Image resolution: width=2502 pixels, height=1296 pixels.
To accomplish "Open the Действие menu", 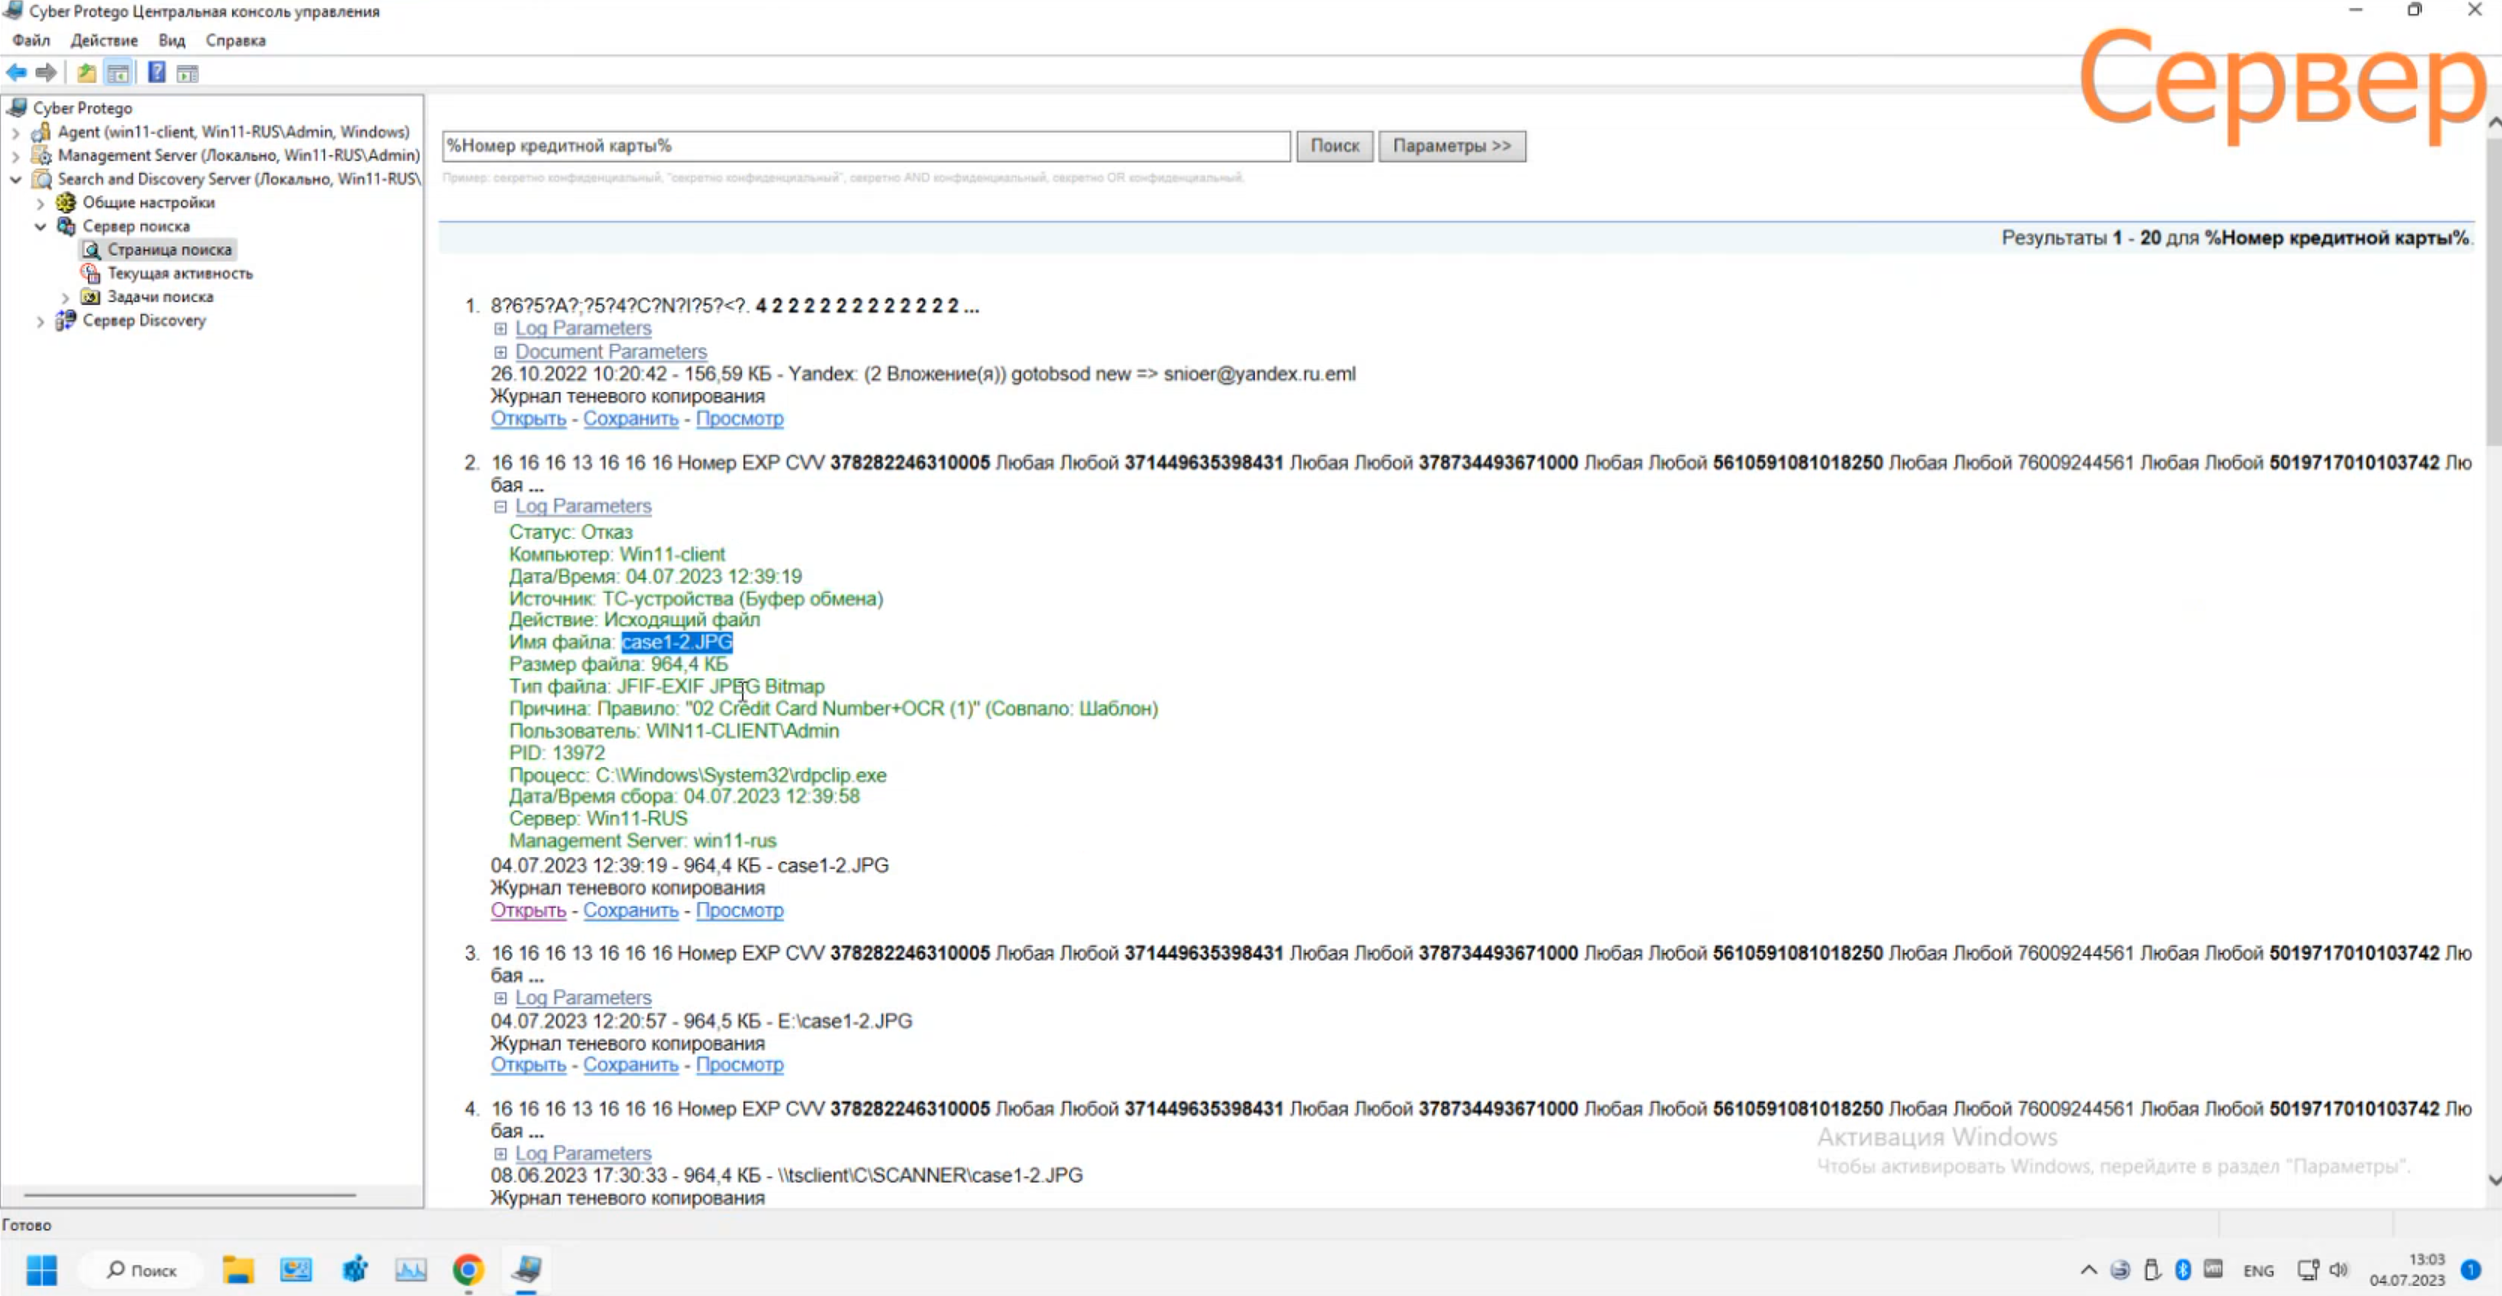I will [x=104, y=41].
